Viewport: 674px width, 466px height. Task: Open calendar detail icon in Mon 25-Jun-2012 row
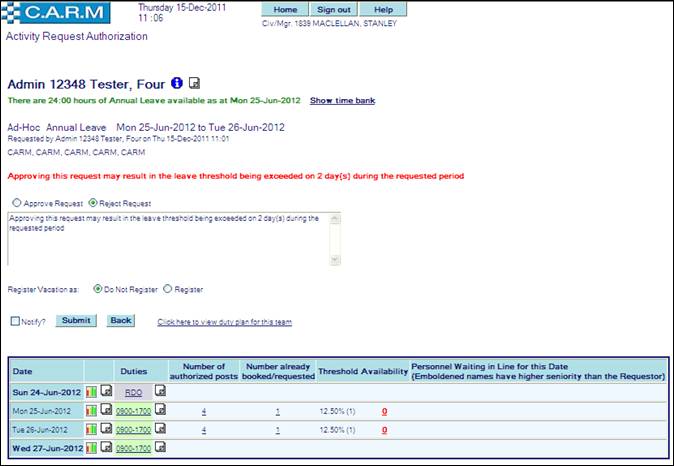click(x=107, y=410)
